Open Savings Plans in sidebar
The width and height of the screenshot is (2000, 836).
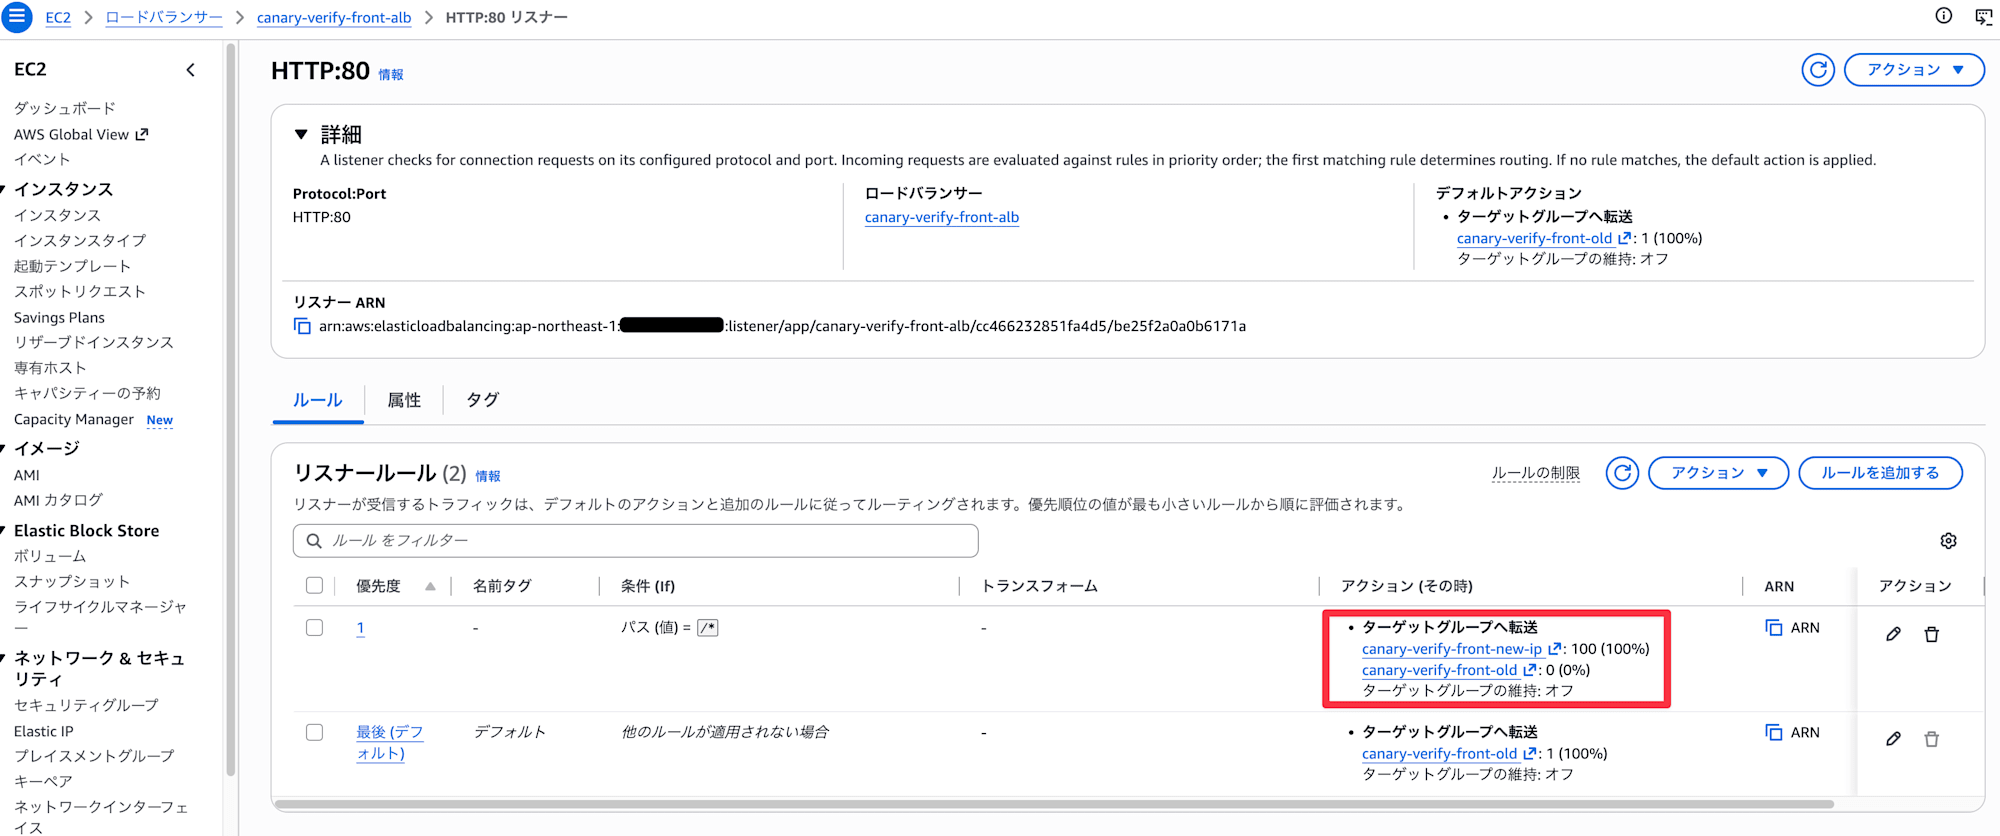pyautogui.click(x=59, y=317)
